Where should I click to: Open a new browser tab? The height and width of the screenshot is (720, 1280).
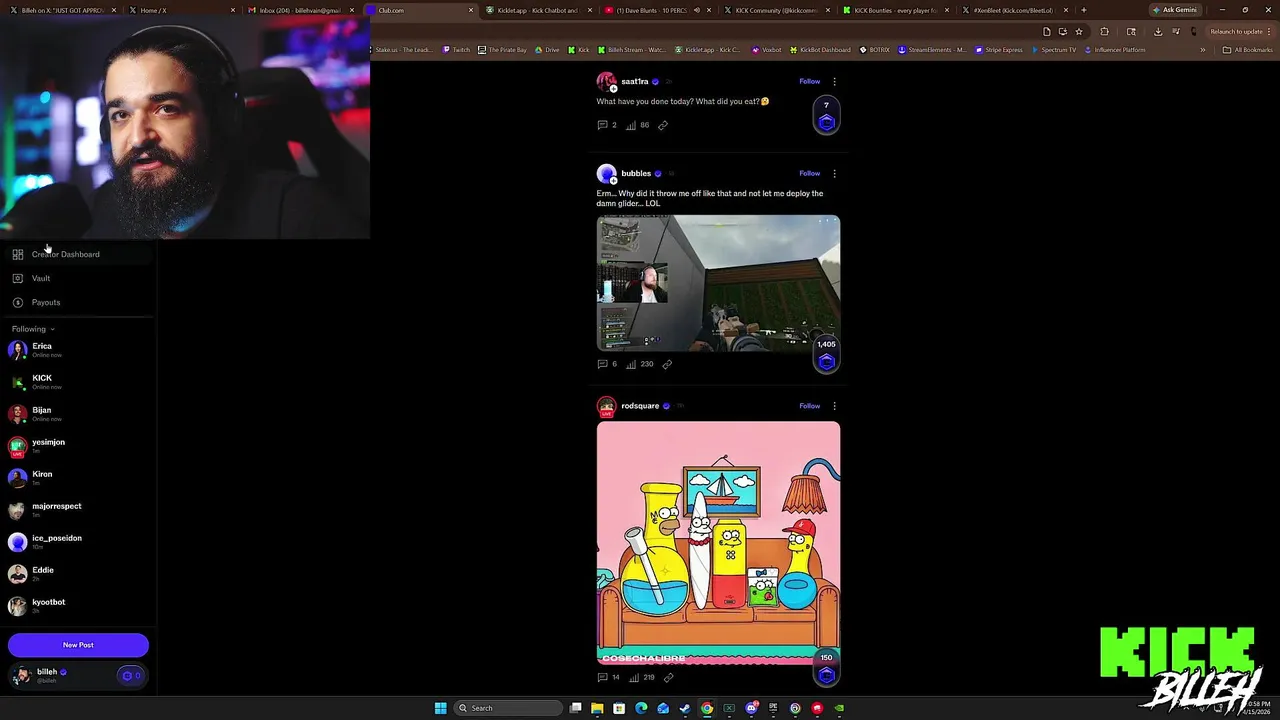1084,10
